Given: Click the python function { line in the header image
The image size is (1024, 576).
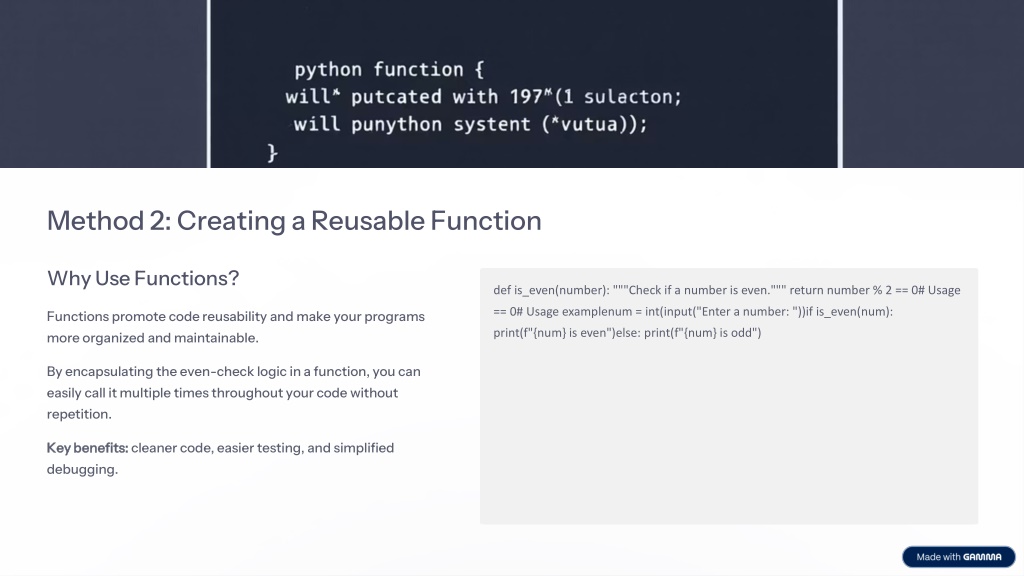Looking at the screenshot, I should point(388,70).
